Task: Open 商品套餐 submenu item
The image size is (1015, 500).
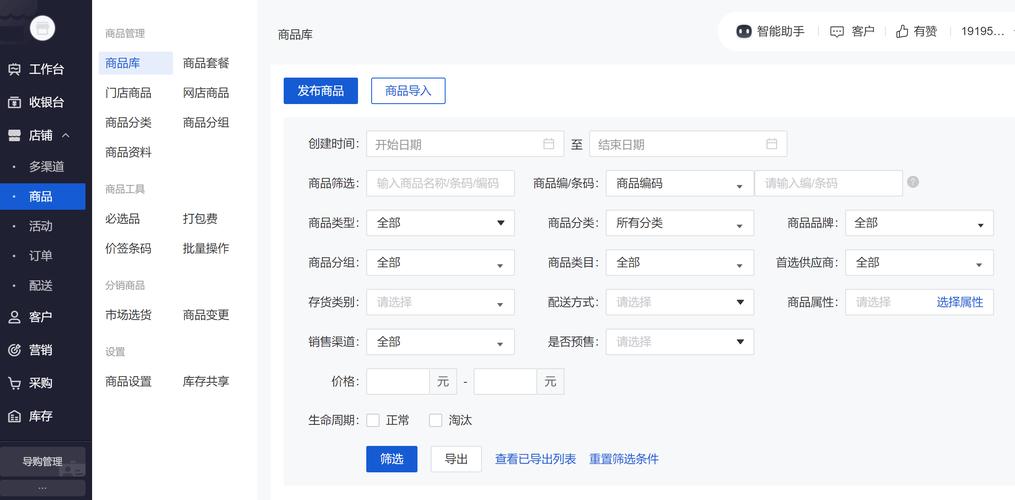Action: (206, 63)
